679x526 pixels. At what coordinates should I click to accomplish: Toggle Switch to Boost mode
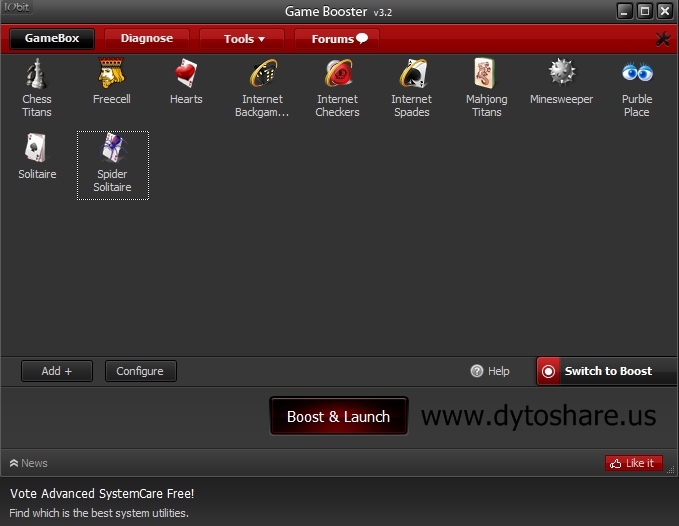(x=606, y=371)
